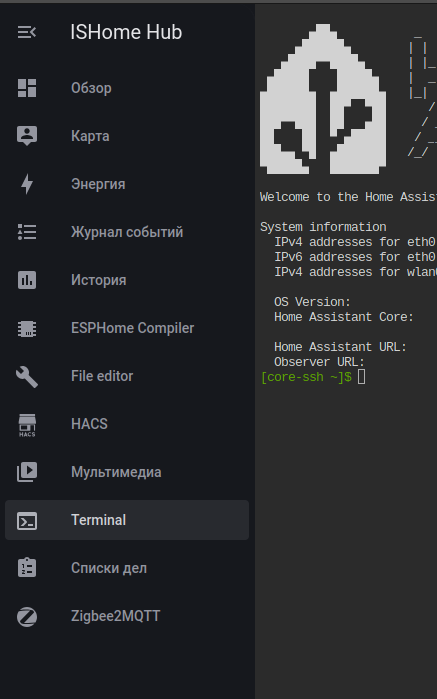Click the Списки дел clipboard icon

(x=27, y=568)
